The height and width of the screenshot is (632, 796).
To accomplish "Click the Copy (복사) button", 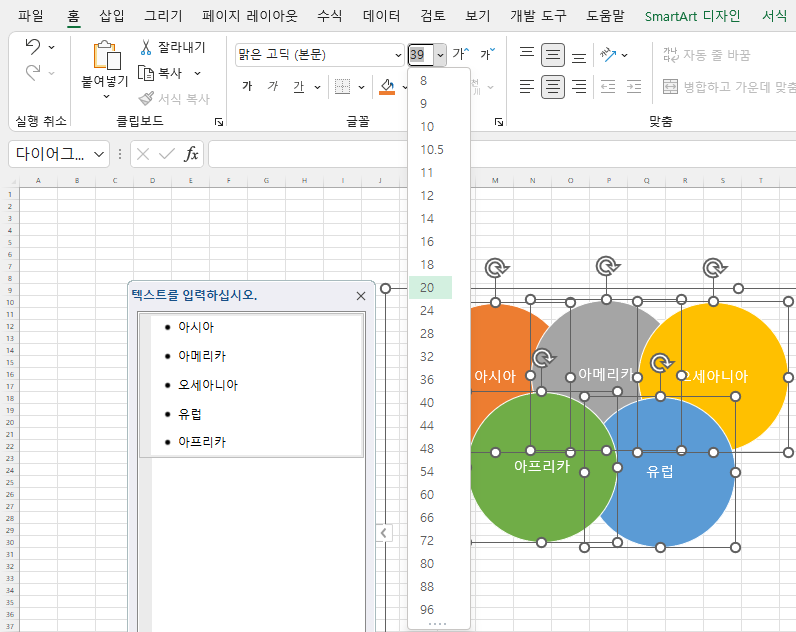I will pyautogui.click(x=160, y=73).
